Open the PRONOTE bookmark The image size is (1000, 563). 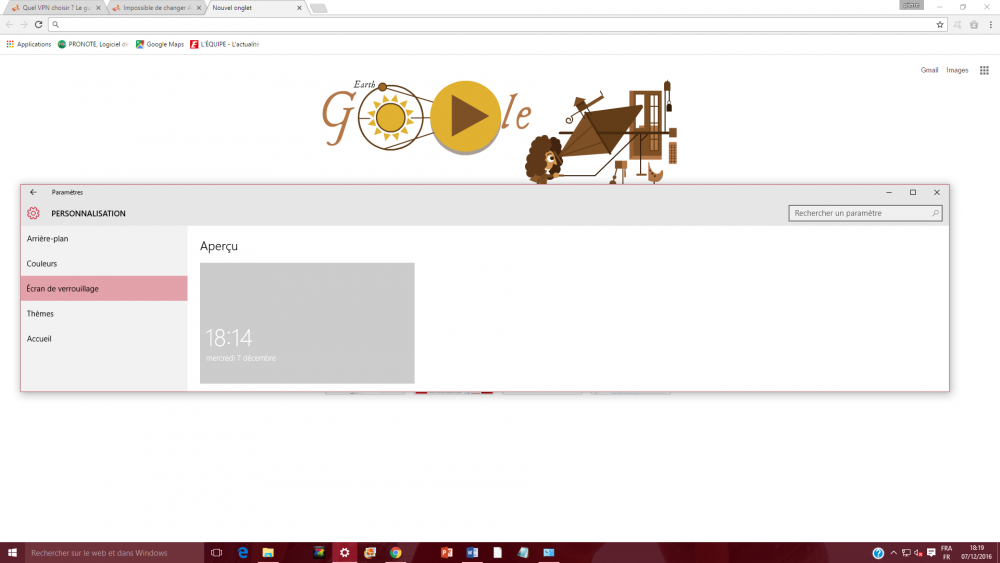pos(93,44)
